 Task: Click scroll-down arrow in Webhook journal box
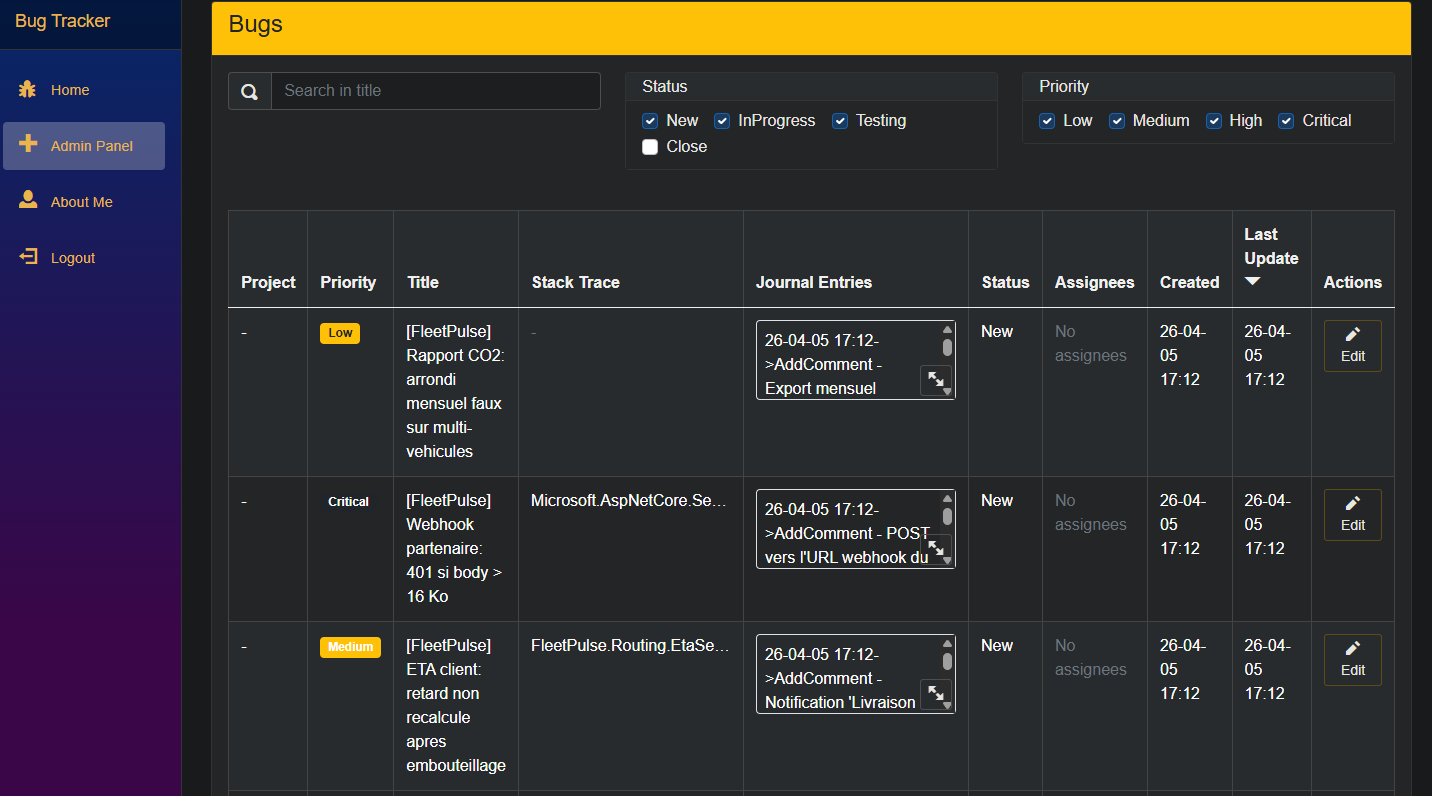(x=947, y=561)
